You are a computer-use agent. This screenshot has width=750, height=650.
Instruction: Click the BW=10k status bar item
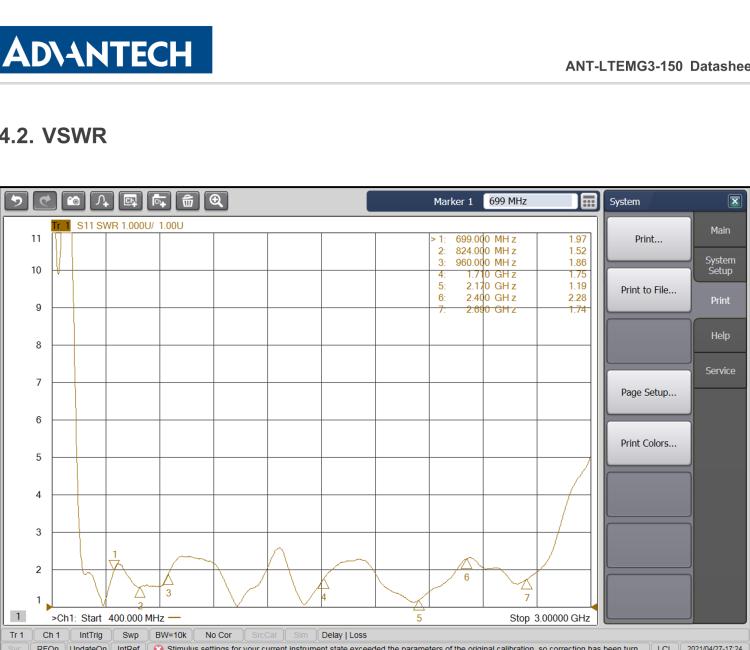pos(169,634)
